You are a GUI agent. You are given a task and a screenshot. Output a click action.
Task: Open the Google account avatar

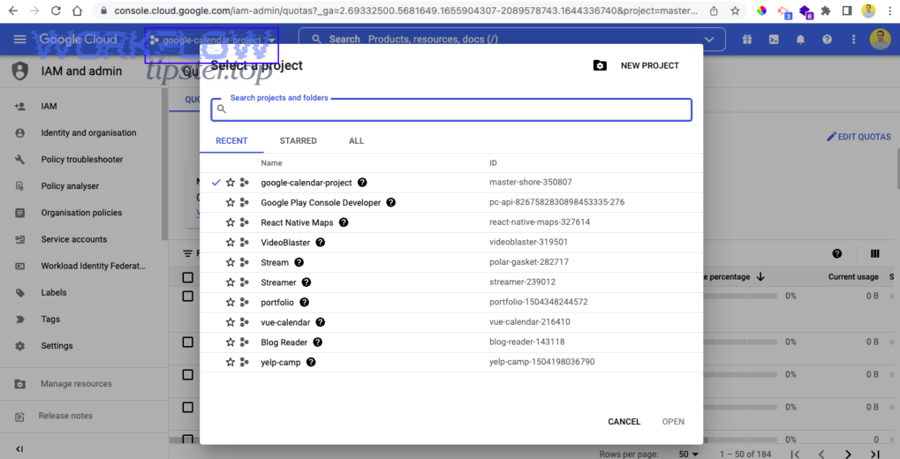coord(880,40)
